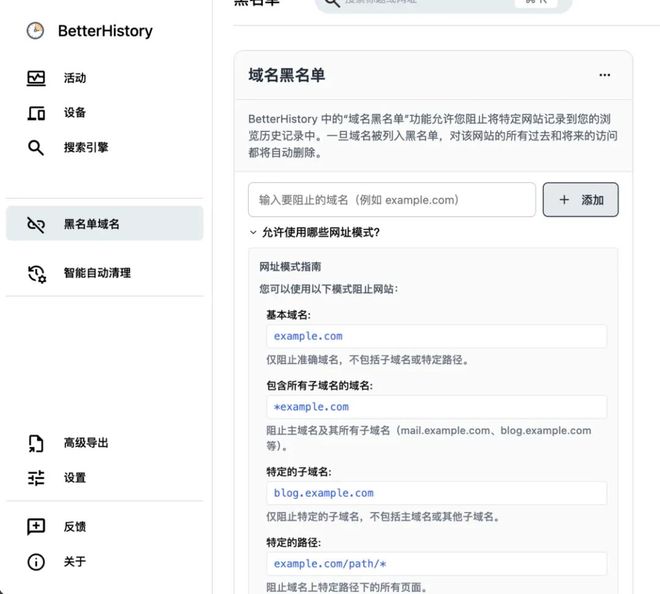Click the 智能自动清理 history-gear icon
660x594 pixels.
point(36,273)
